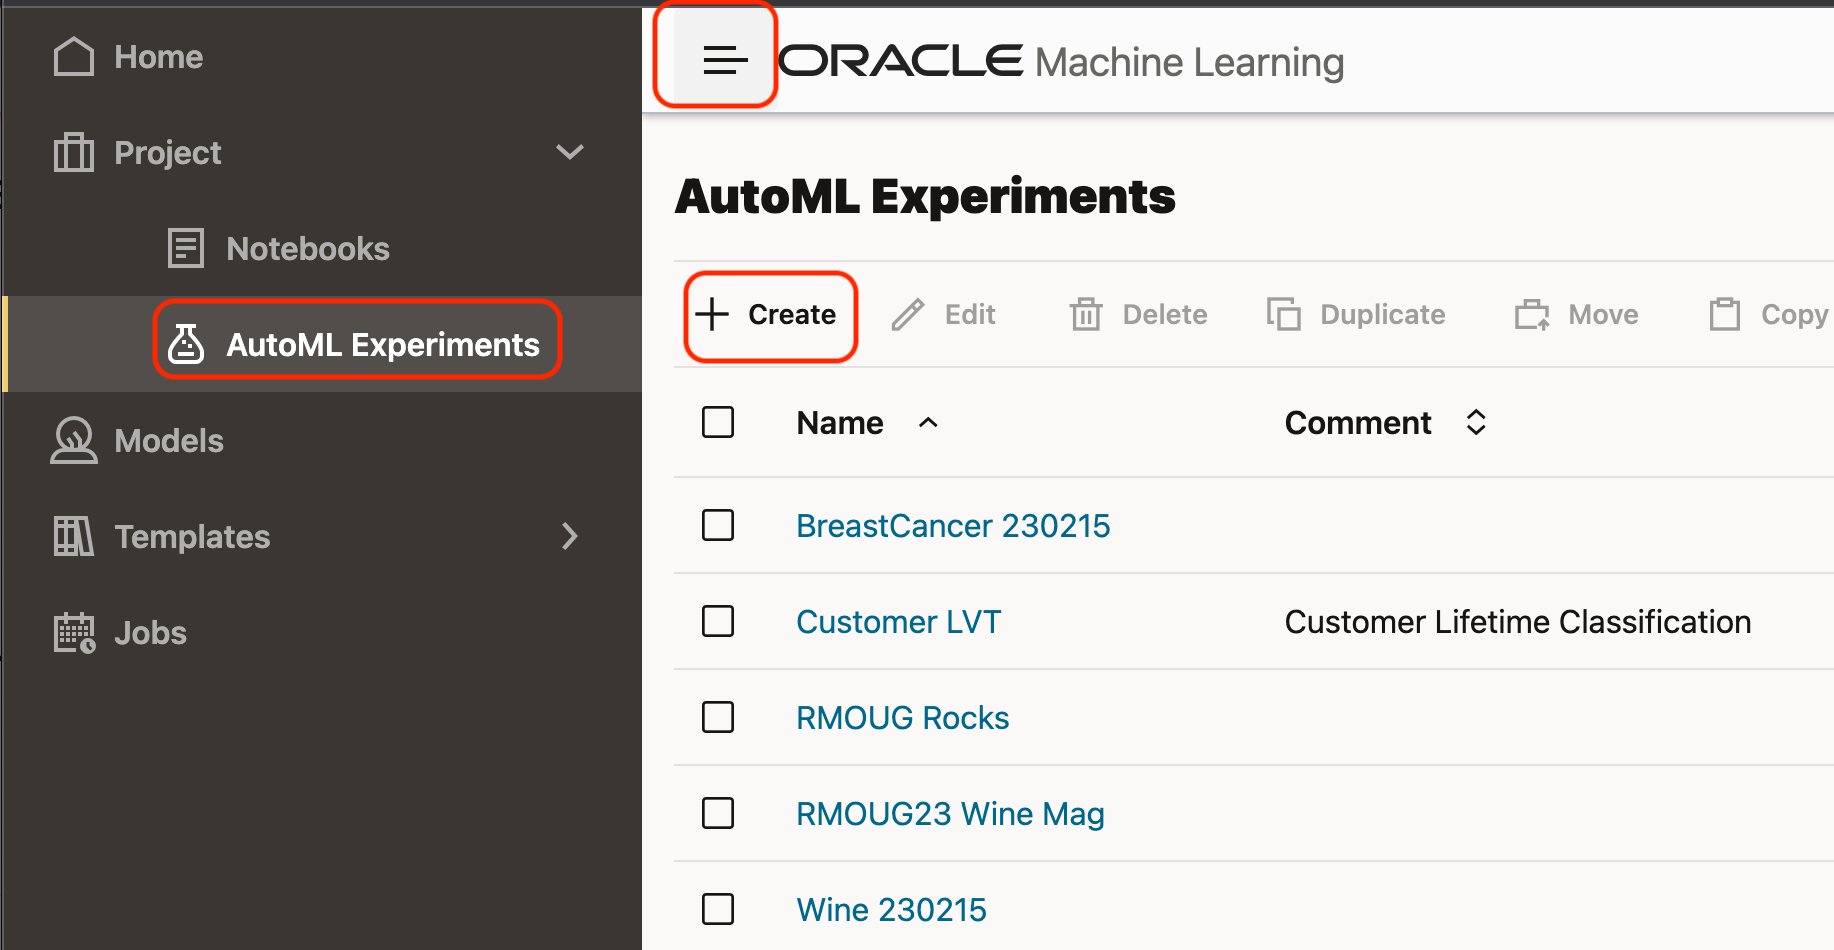Screen dimensions: 1834x950
Task: Open the Wine 230215 experiment
Action: pos(890,909)
